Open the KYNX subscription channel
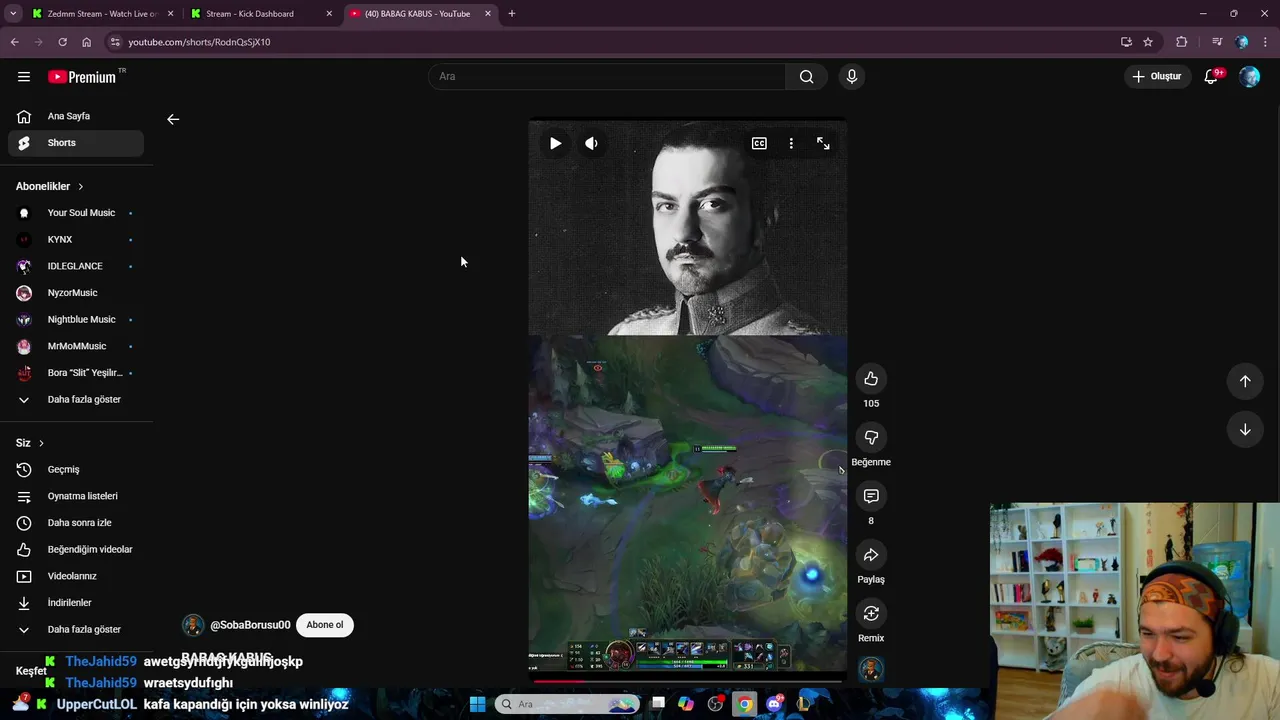Image resolution: width=1280 pixels, height=720 pixels. (76, 240)
